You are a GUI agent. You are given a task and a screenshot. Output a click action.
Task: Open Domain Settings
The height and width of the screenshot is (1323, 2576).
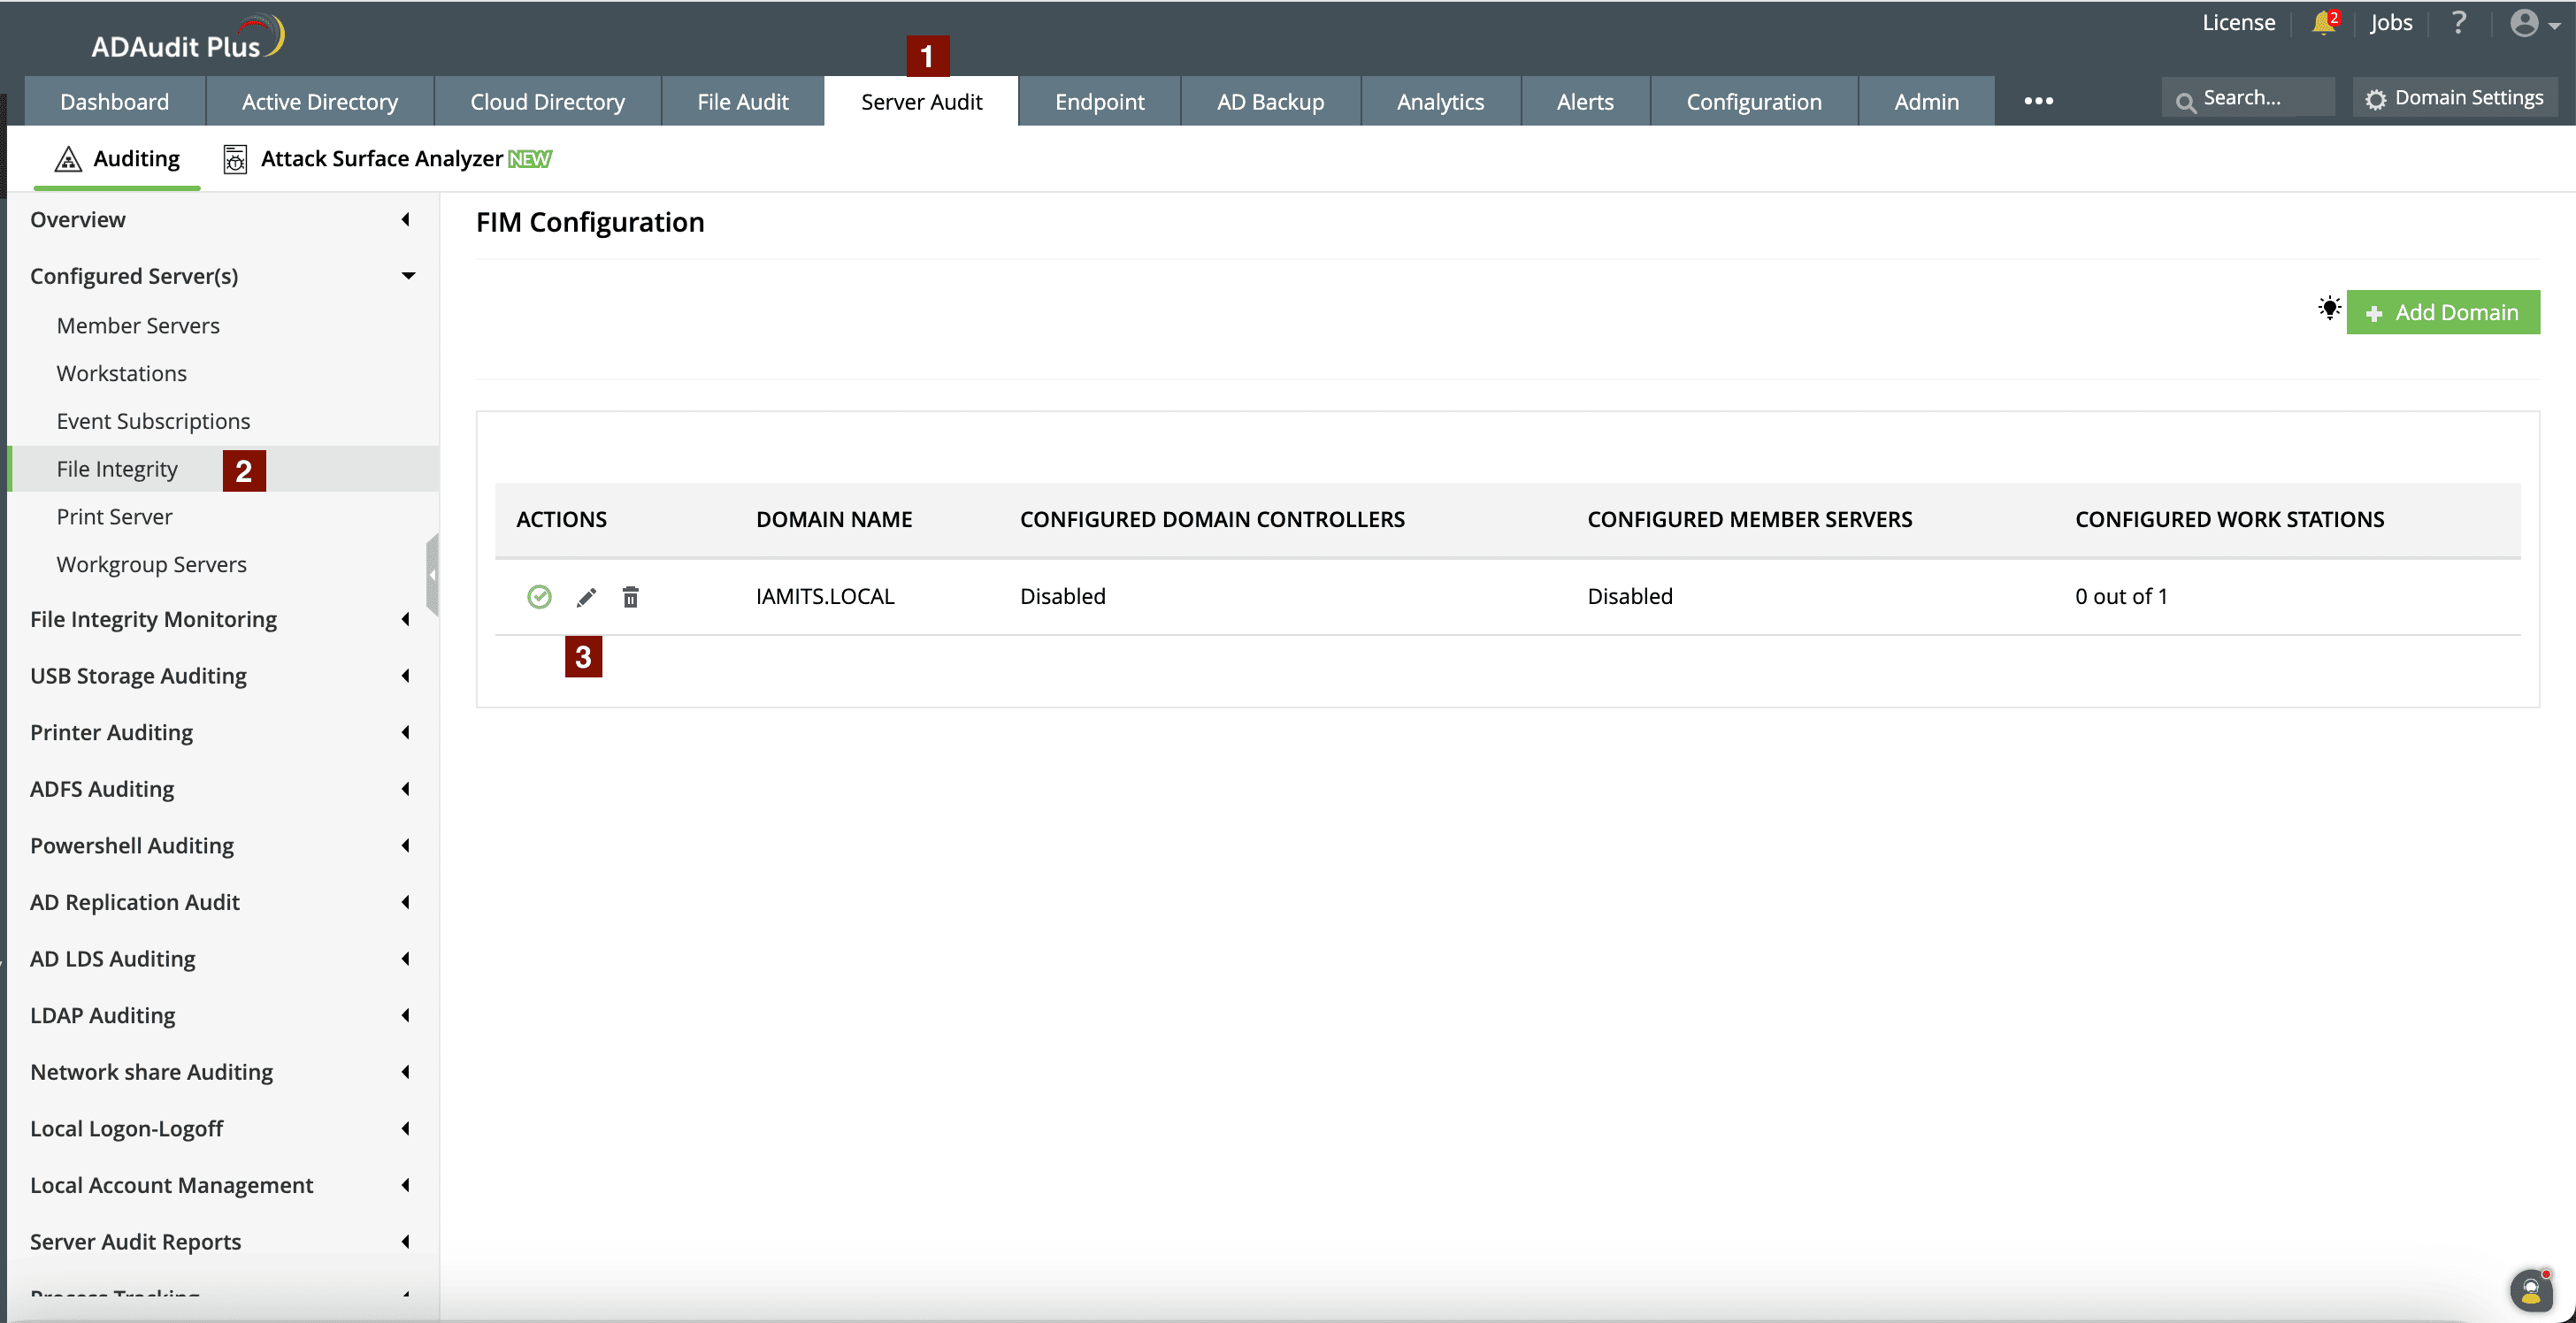pos(2455,98)
